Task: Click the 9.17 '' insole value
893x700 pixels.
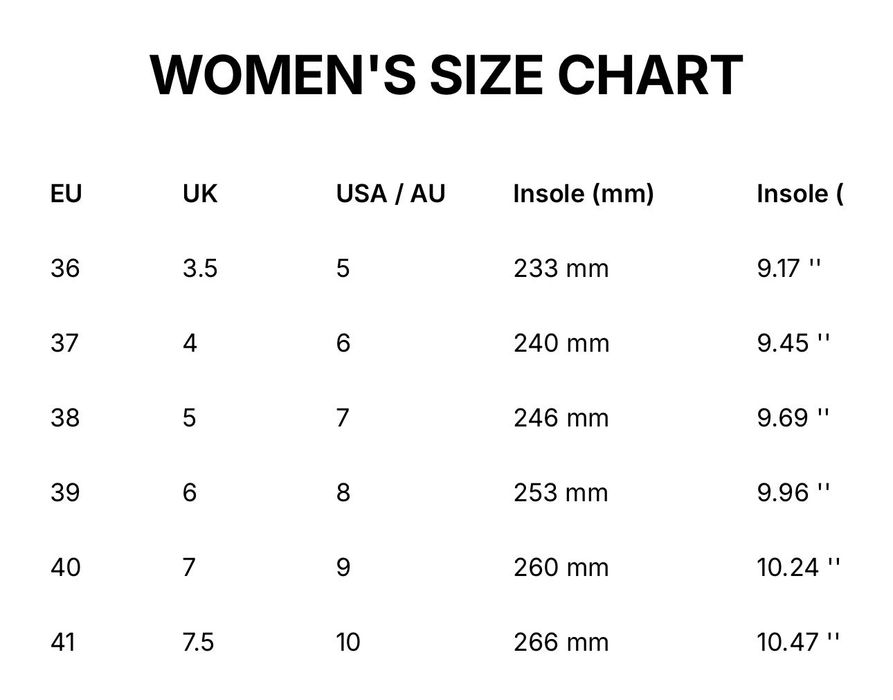Action: click(789, 269)
